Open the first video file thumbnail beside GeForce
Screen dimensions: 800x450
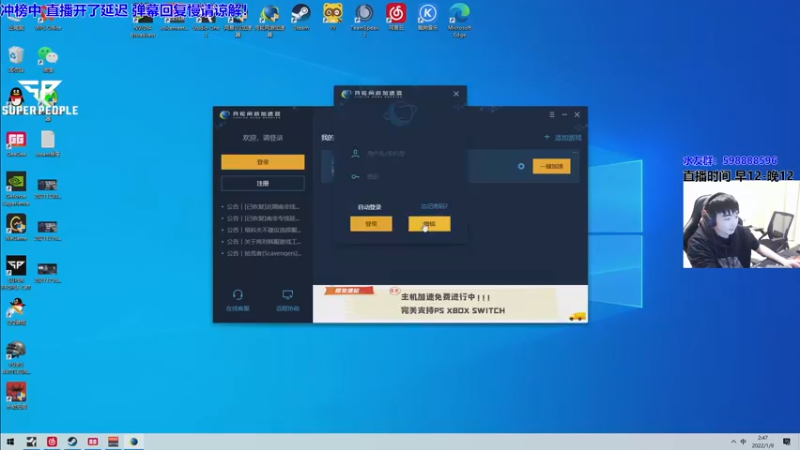47,188
